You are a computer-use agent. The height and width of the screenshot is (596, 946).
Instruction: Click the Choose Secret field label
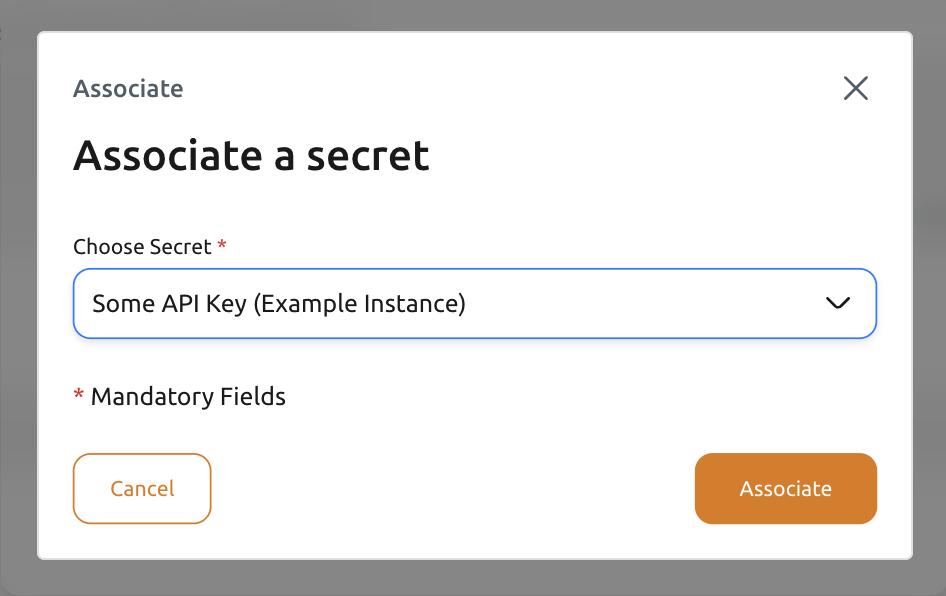[x=142, y=246]
